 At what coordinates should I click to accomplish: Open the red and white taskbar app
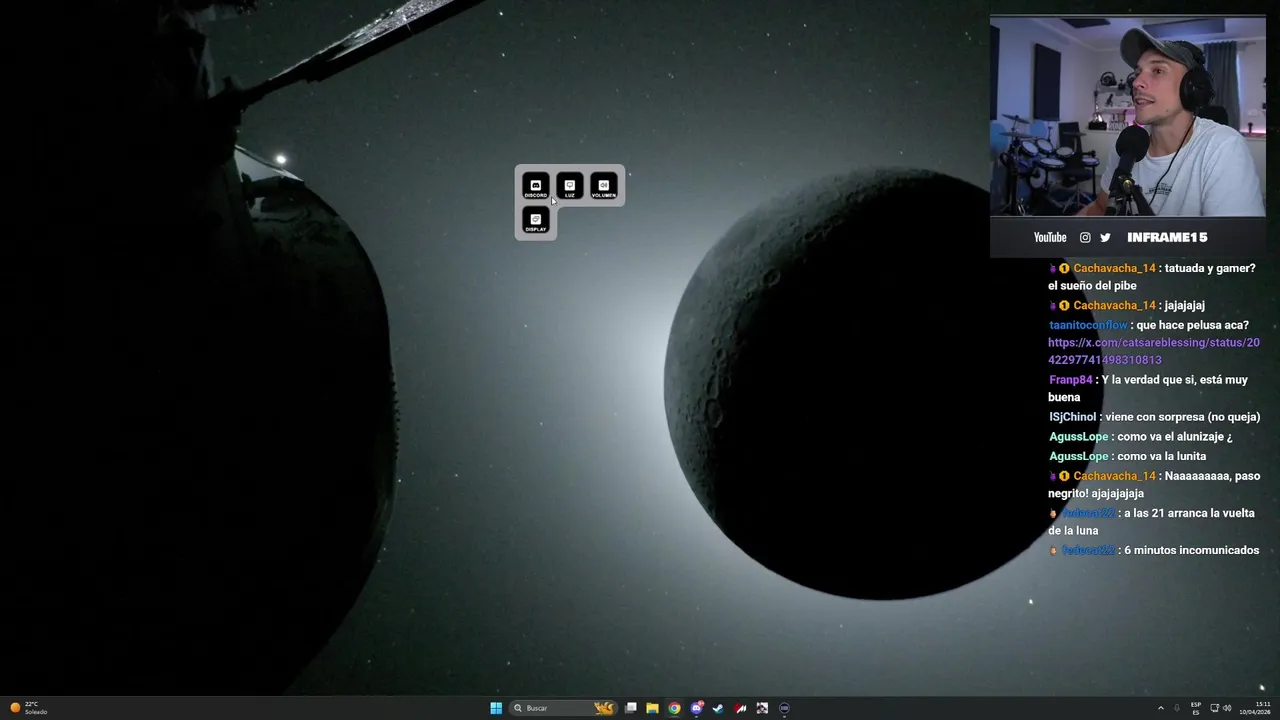[740, 708]
